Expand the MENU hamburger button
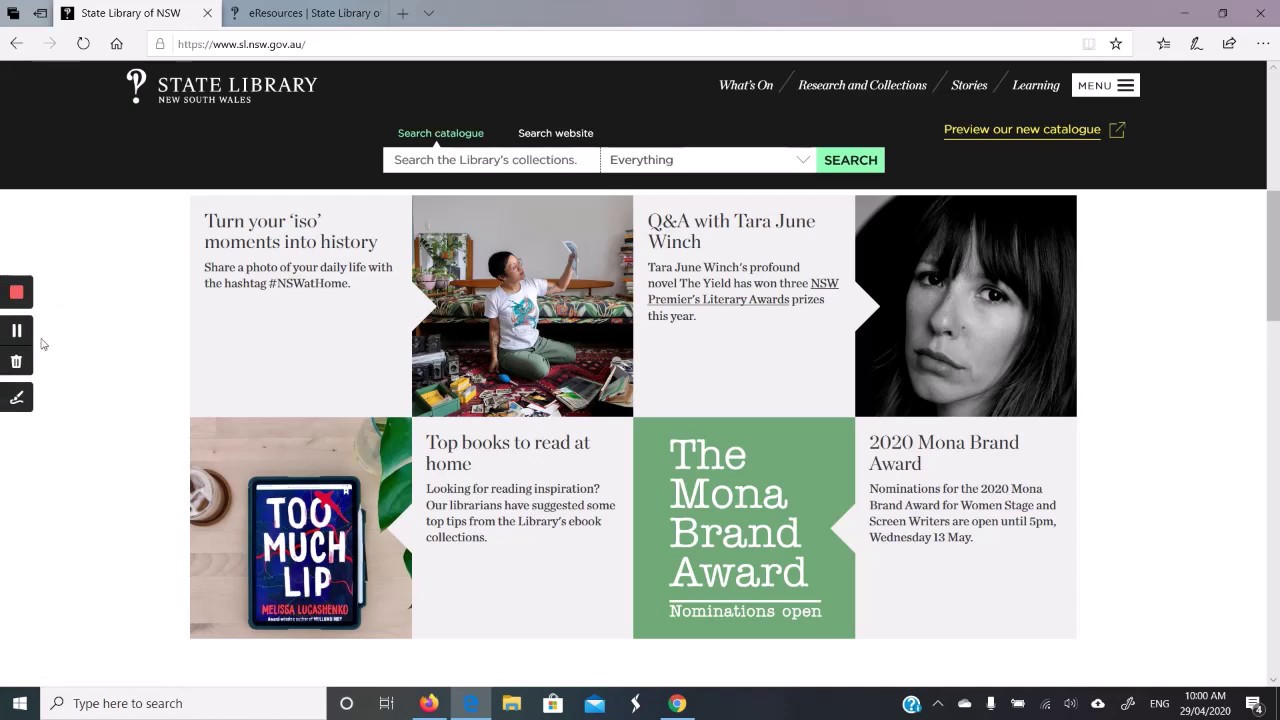1280x720 pixels. [x=1105, y=85]
